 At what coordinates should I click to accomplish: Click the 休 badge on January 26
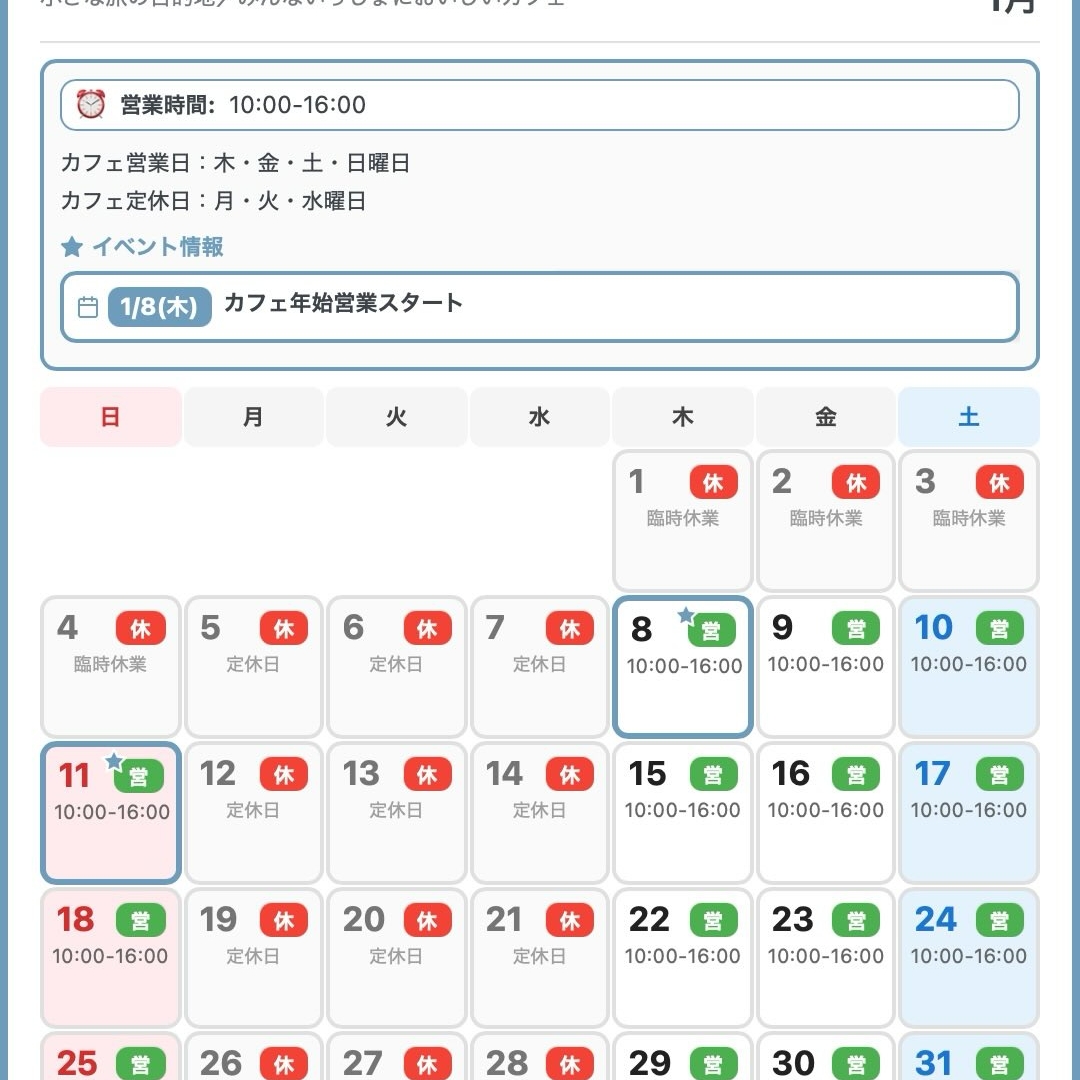[x=285, y=1065]
